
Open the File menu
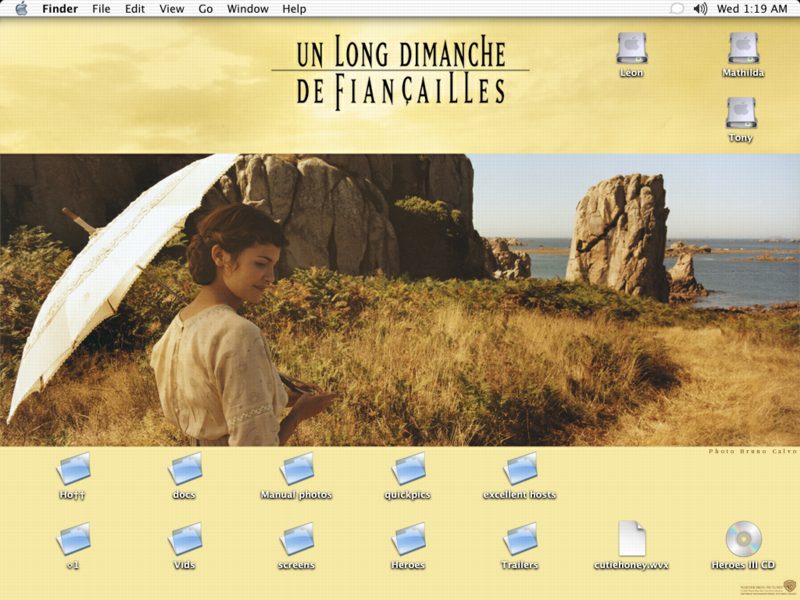(x=101, y=9)
